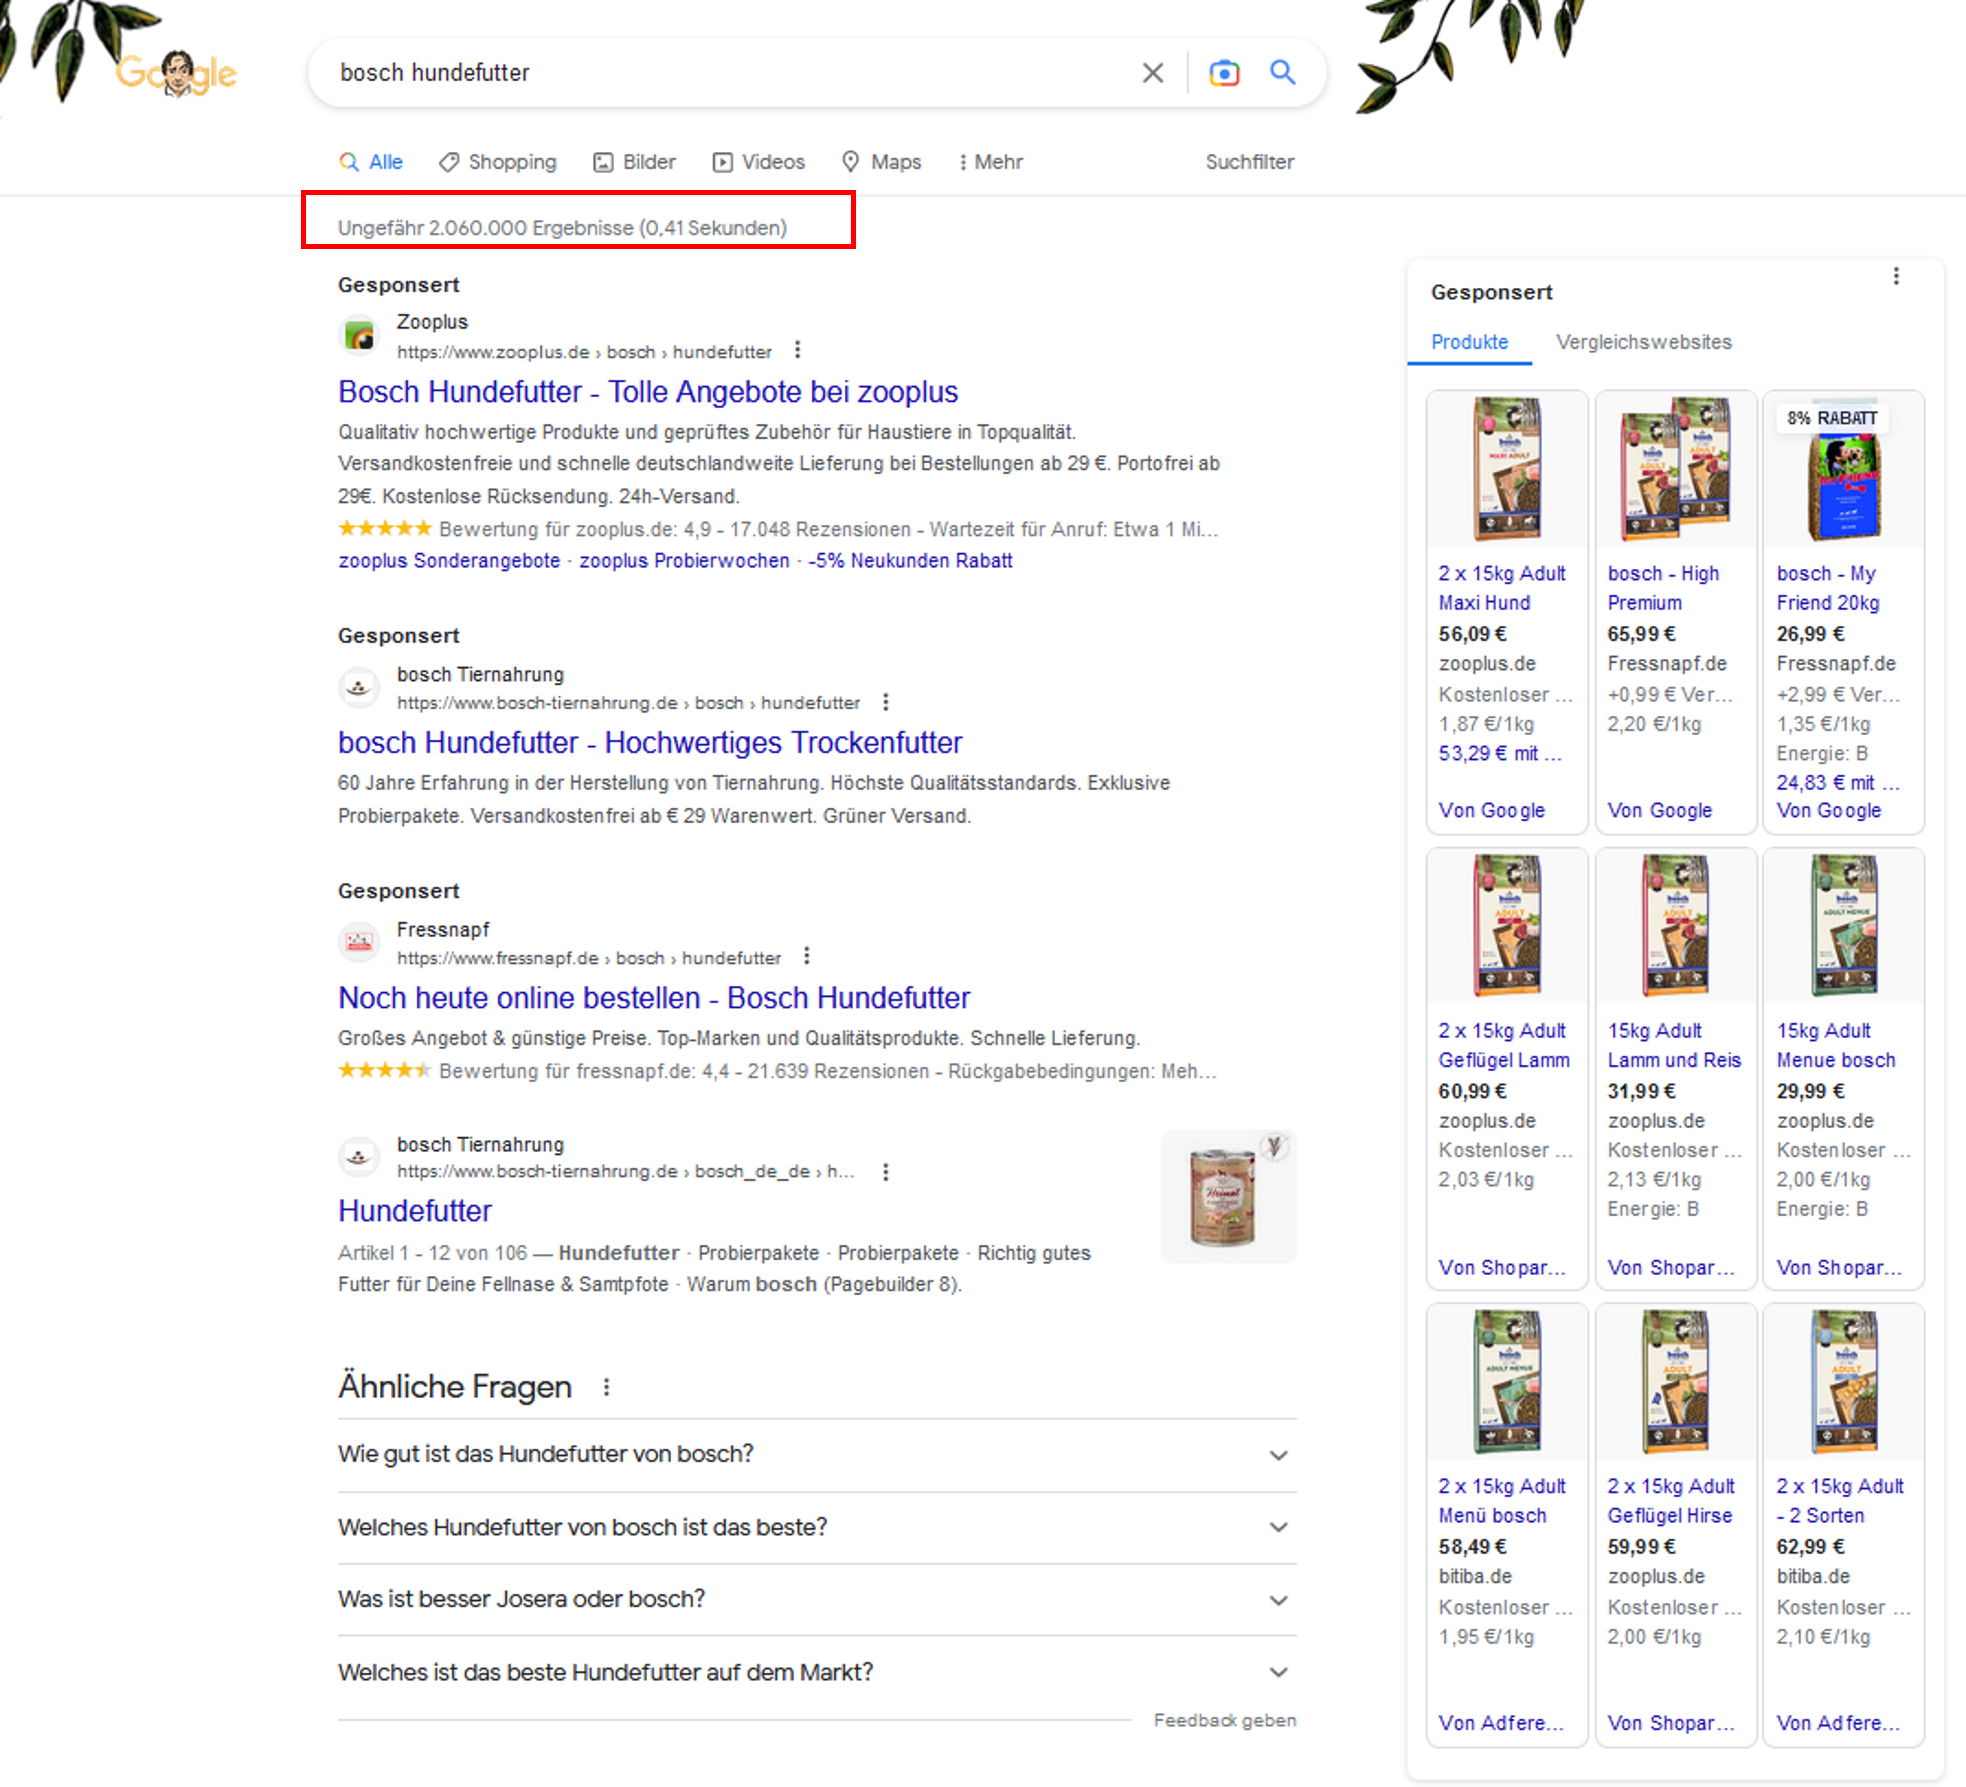Open options dots next to bosch_de_de URL
The height and width of the screenshot is (1787, 1966).
885,1171
